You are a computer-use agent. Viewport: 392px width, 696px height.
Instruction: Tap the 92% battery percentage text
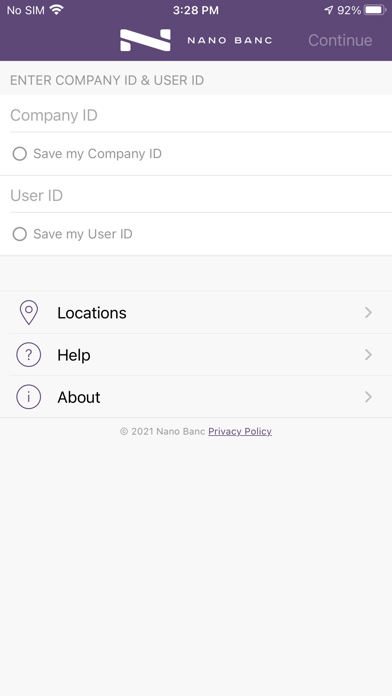point(349,10)
